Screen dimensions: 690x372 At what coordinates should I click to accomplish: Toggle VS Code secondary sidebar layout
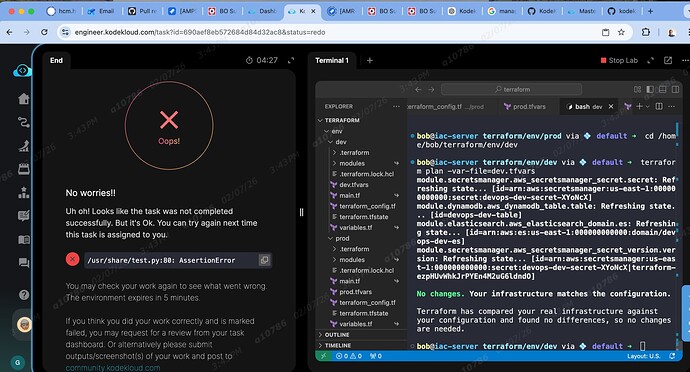[675, 89]
